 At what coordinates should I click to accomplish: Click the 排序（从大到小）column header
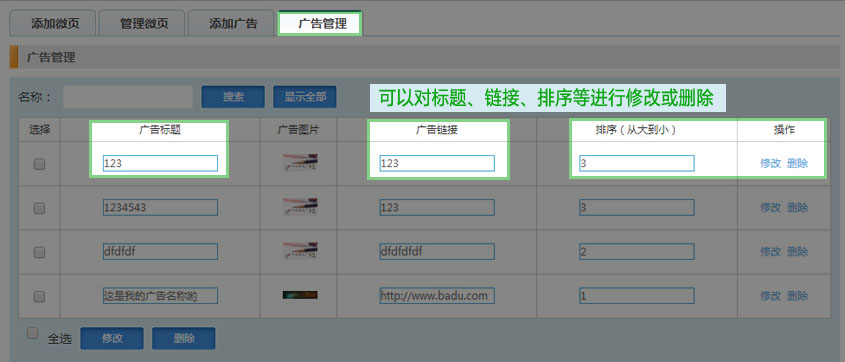[636, 130]
